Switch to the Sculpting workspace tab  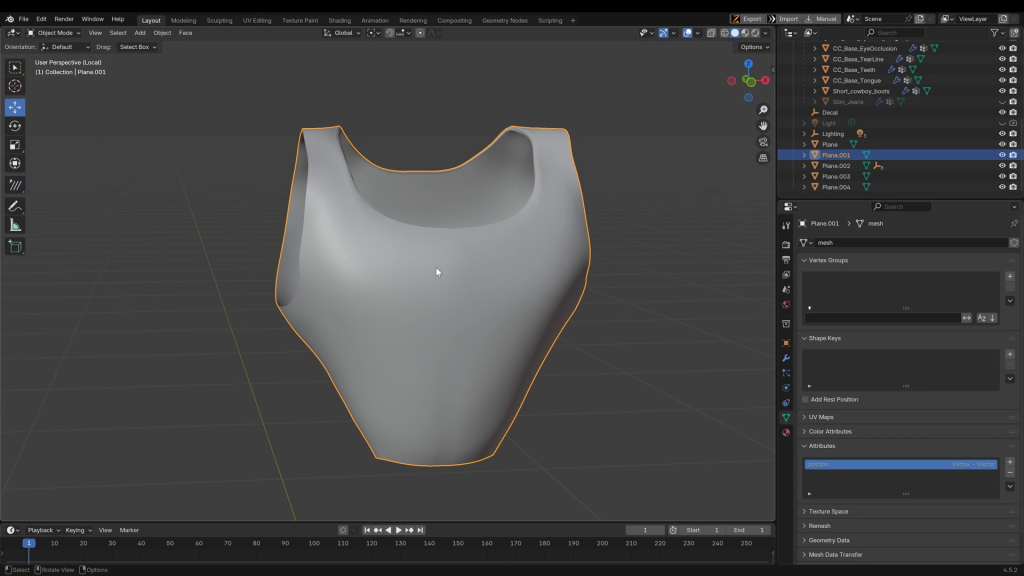click(x=219, y=20)
